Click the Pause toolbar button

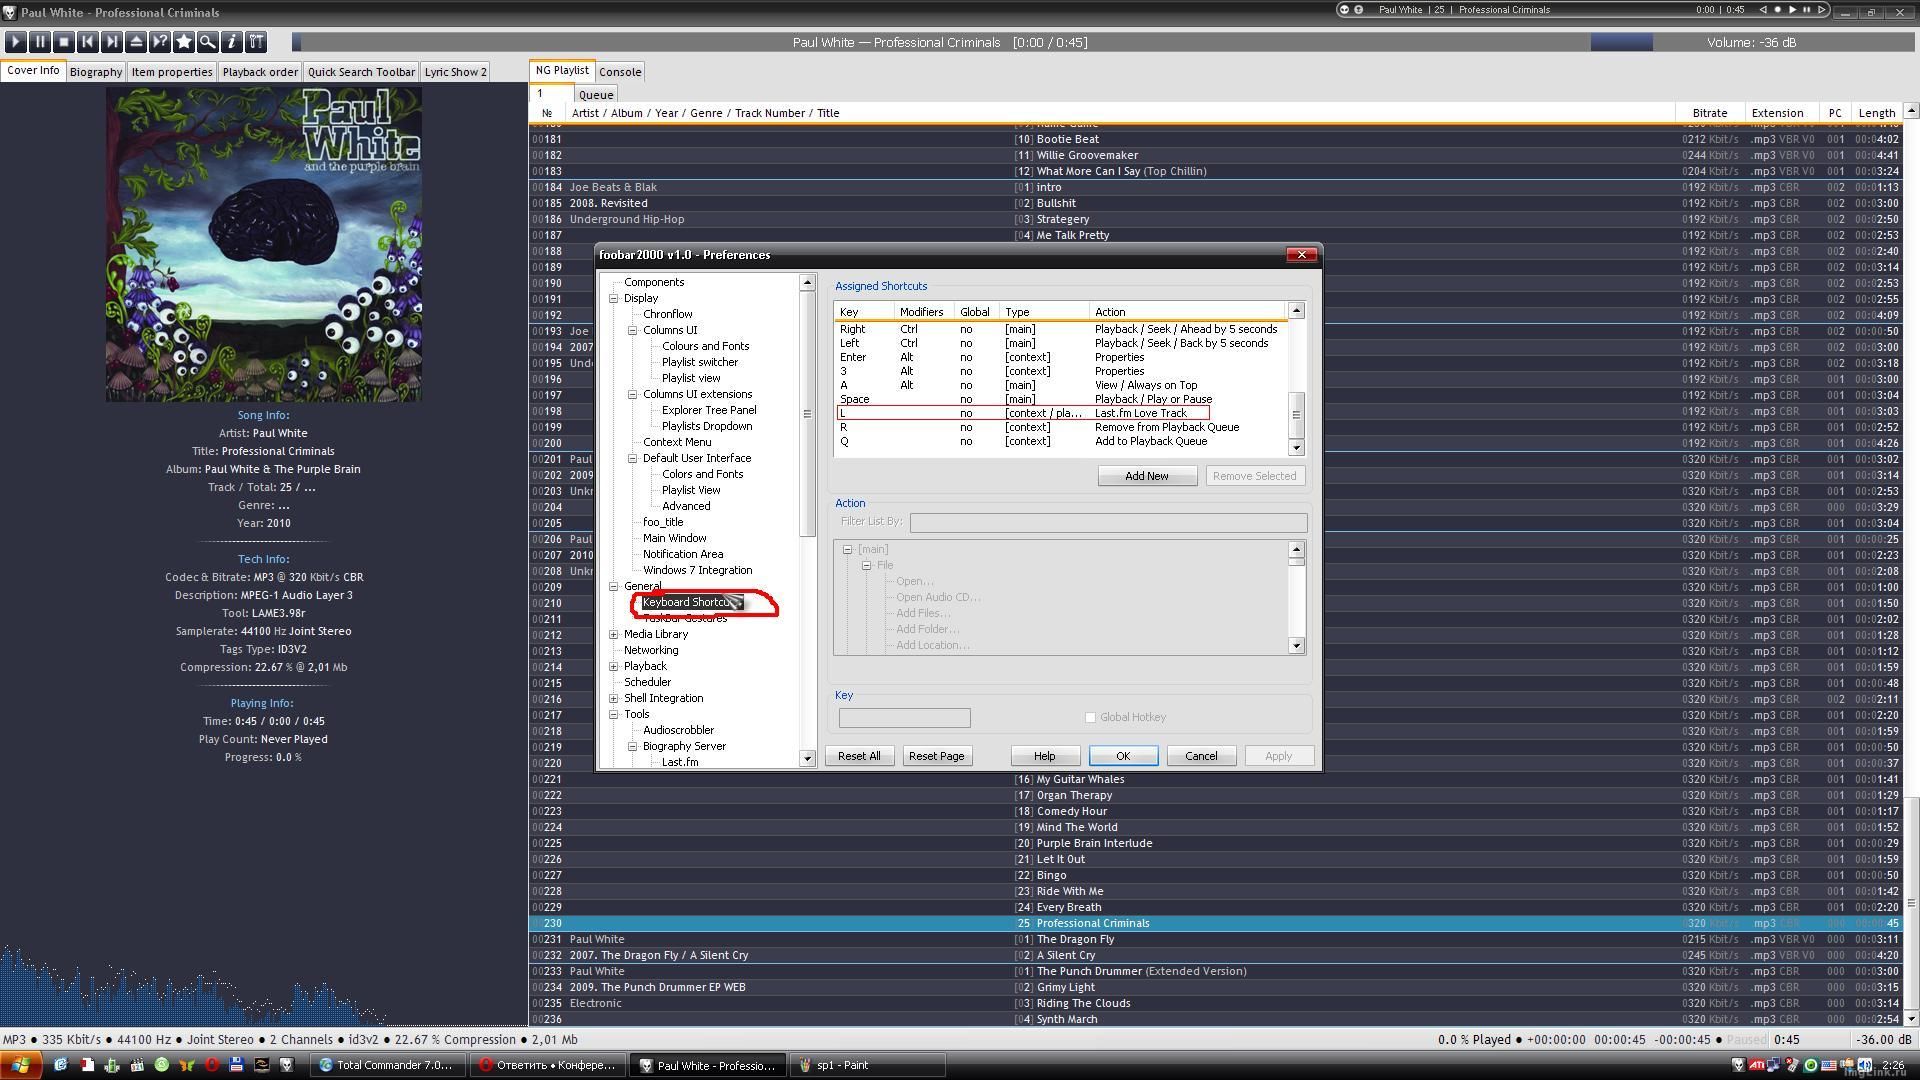(40, 42)
